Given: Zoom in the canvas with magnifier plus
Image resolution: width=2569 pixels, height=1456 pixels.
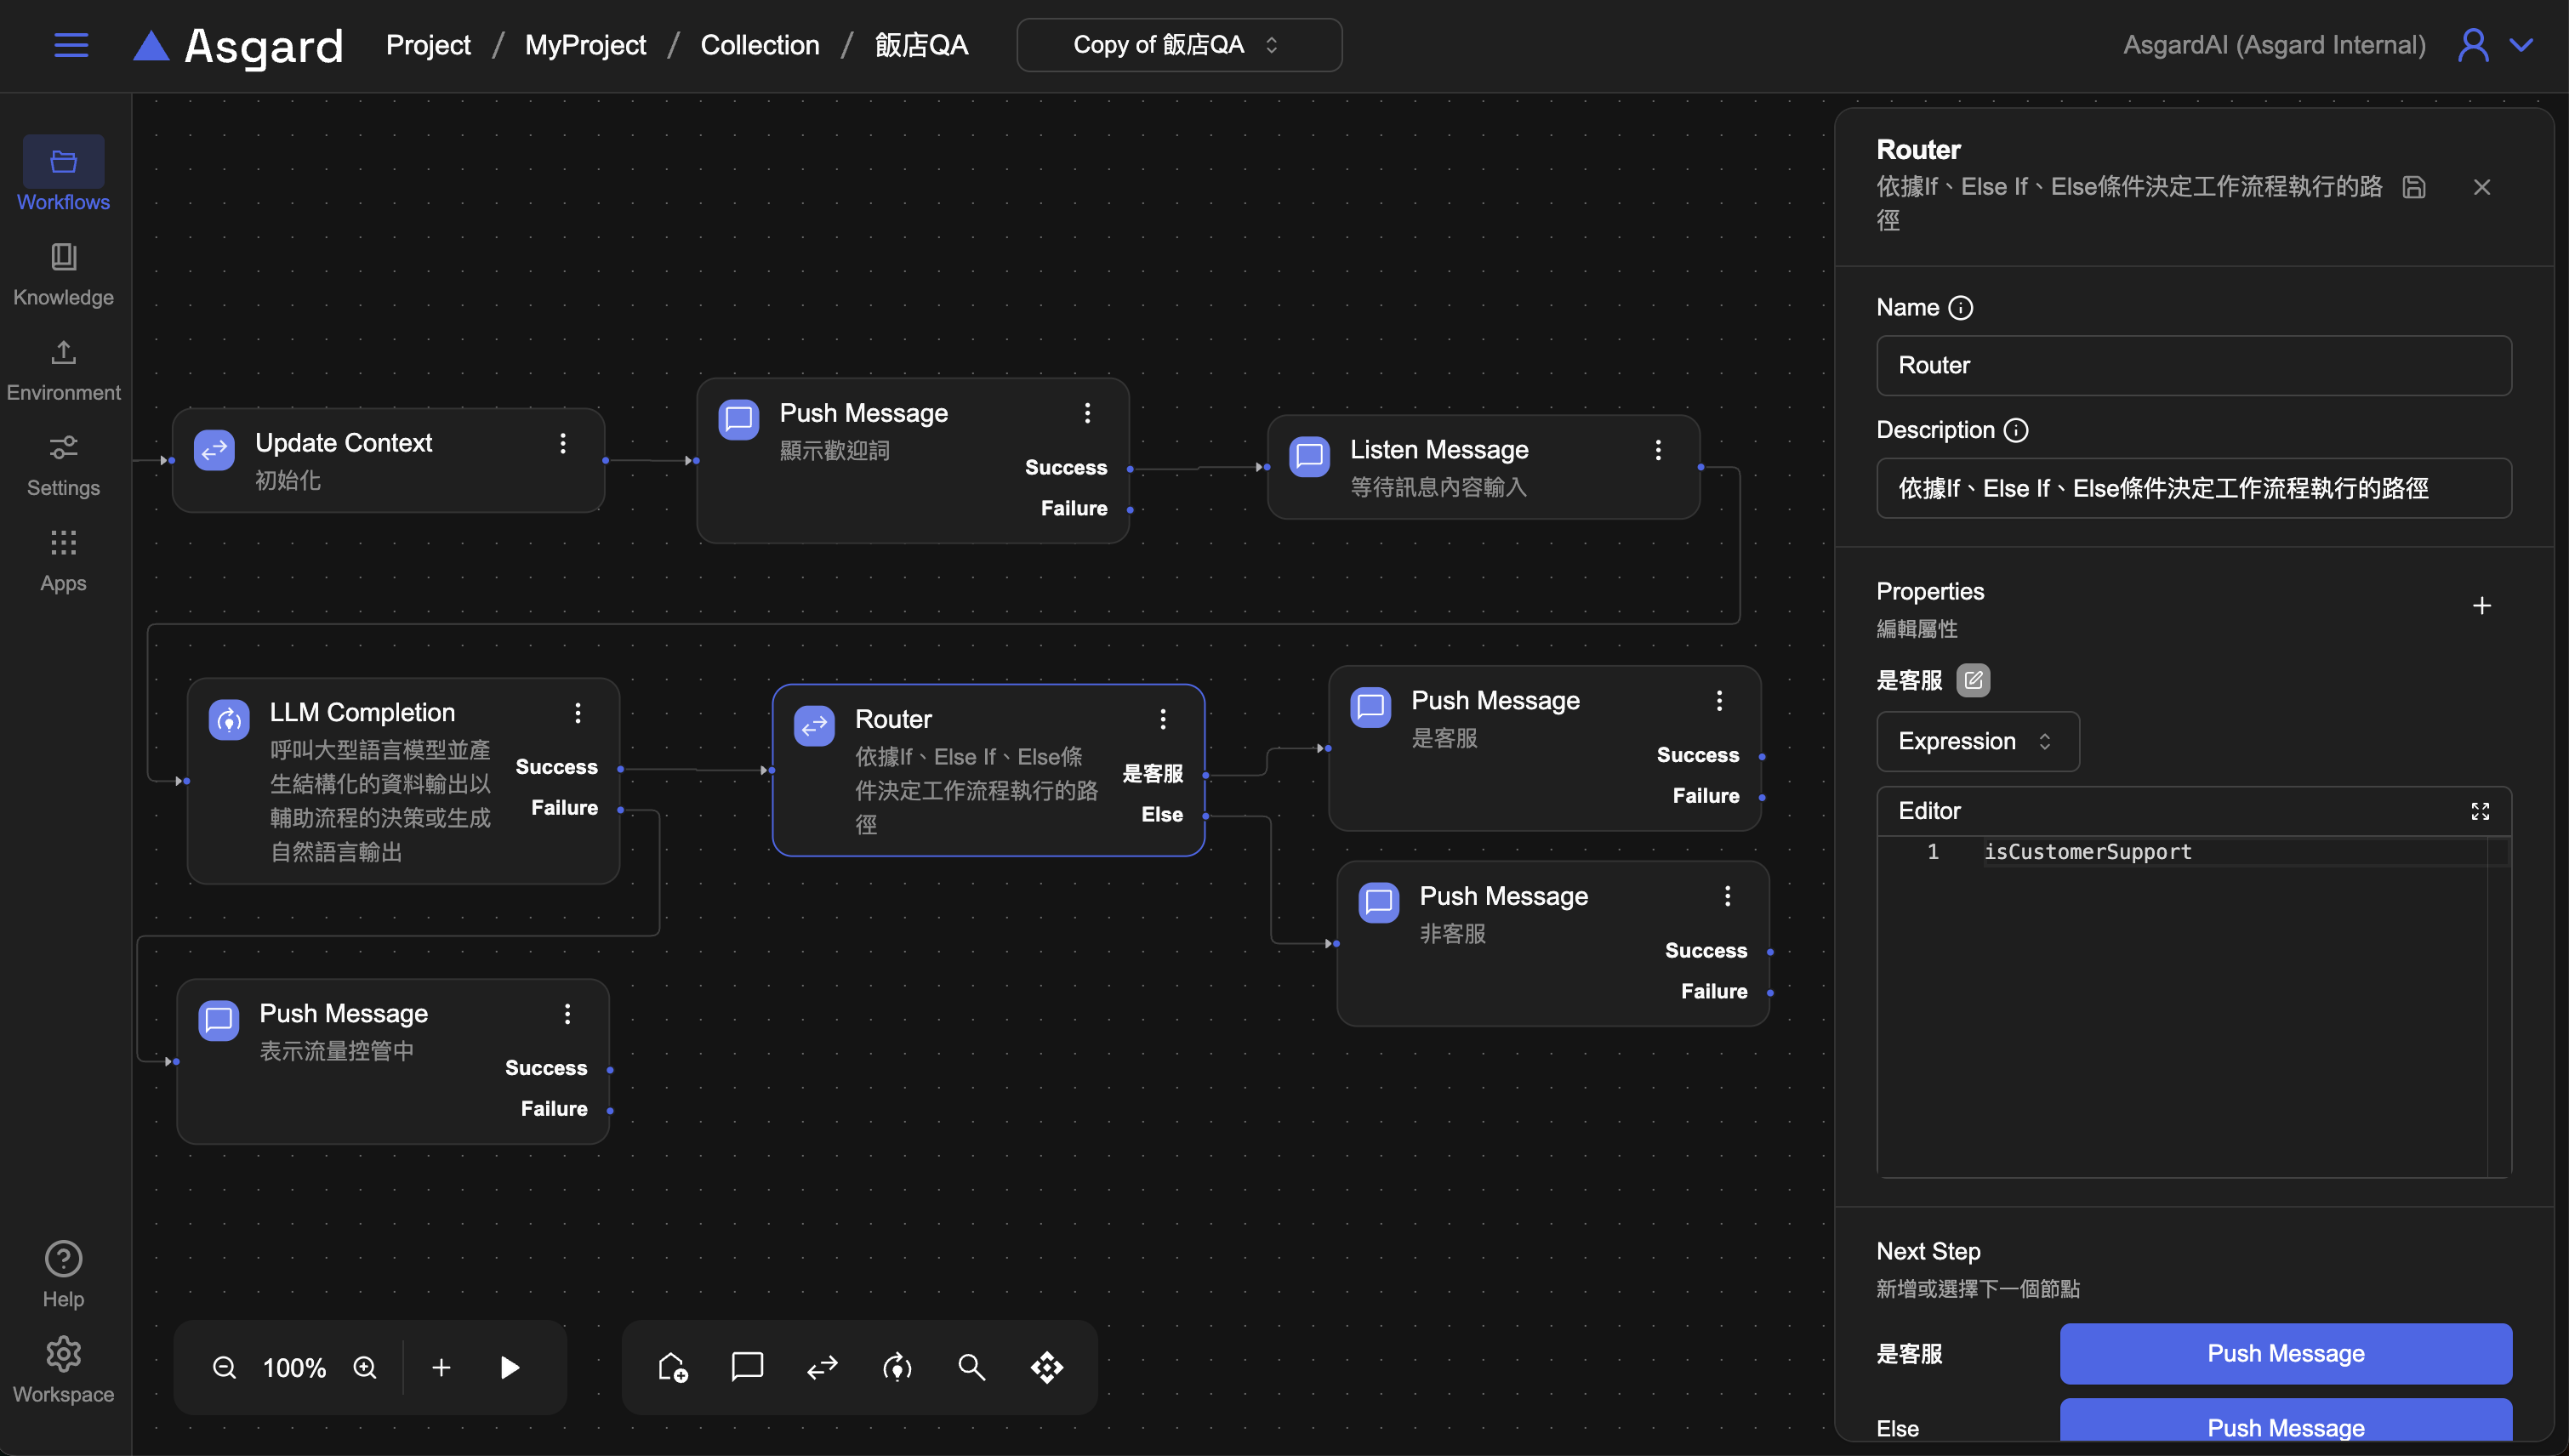Looking at the screenshot, I should [365, 1367].
